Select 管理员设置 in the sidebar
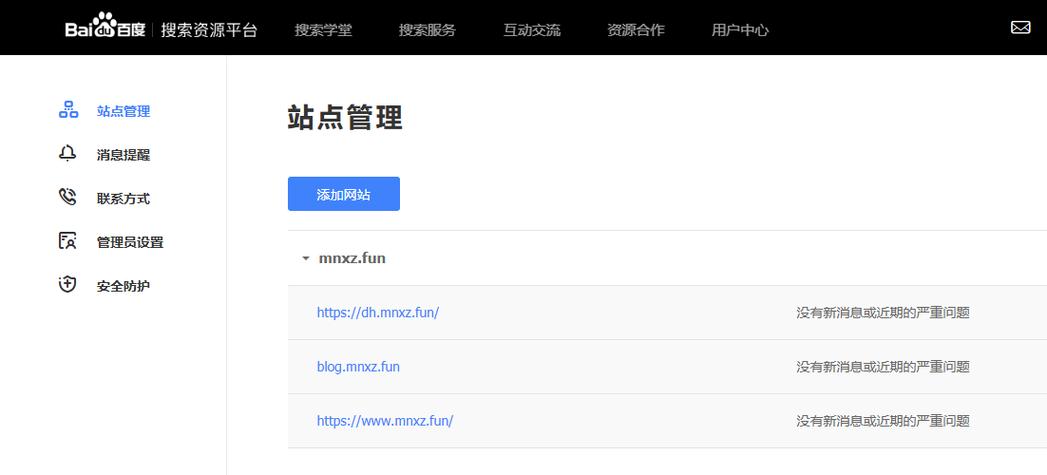 (x=130, y=243)
